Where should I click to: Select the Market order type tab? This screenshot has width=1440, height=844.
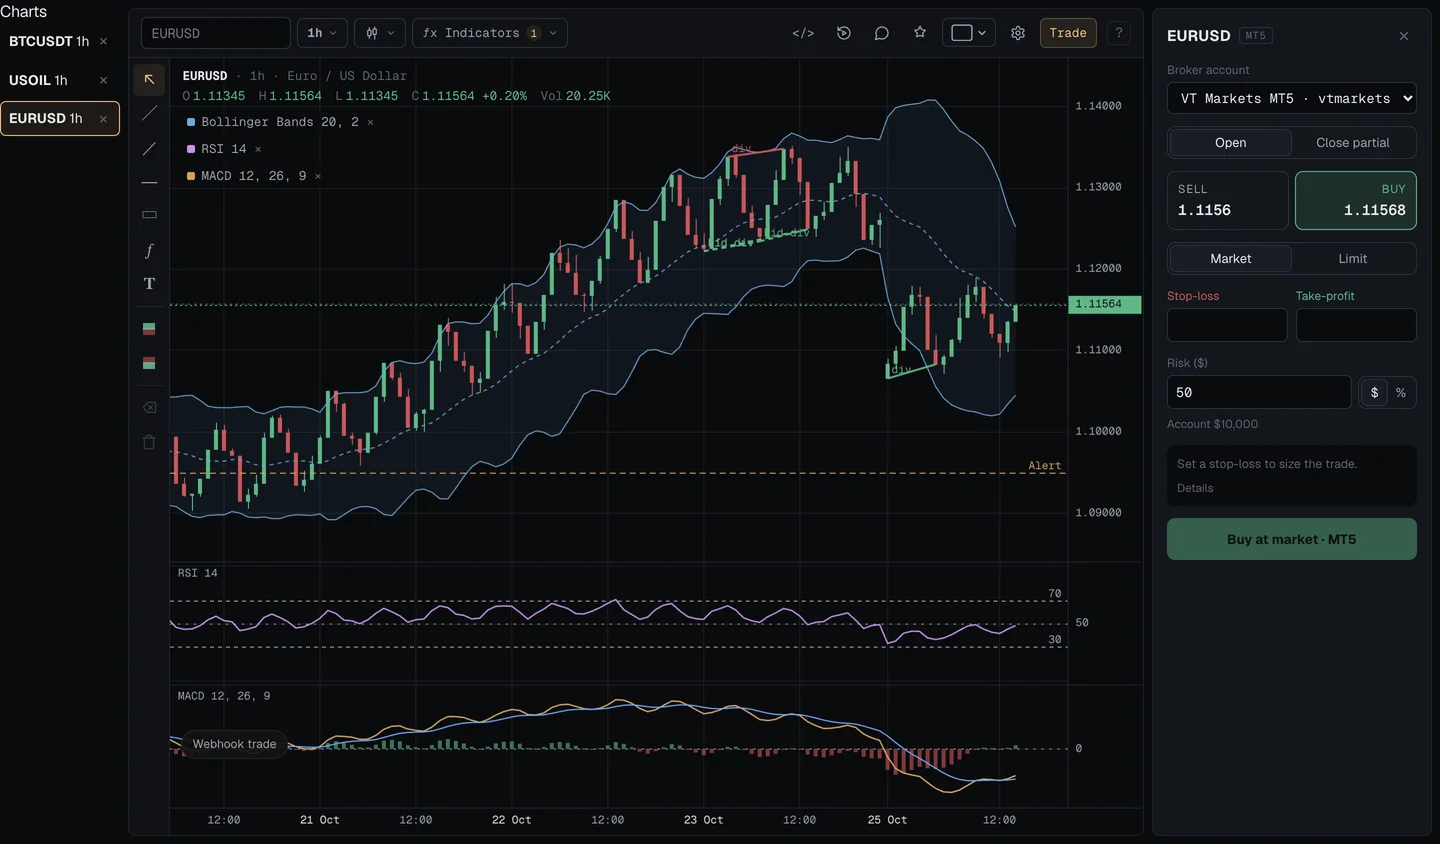pyautogui.click(x=1231, y=259)
